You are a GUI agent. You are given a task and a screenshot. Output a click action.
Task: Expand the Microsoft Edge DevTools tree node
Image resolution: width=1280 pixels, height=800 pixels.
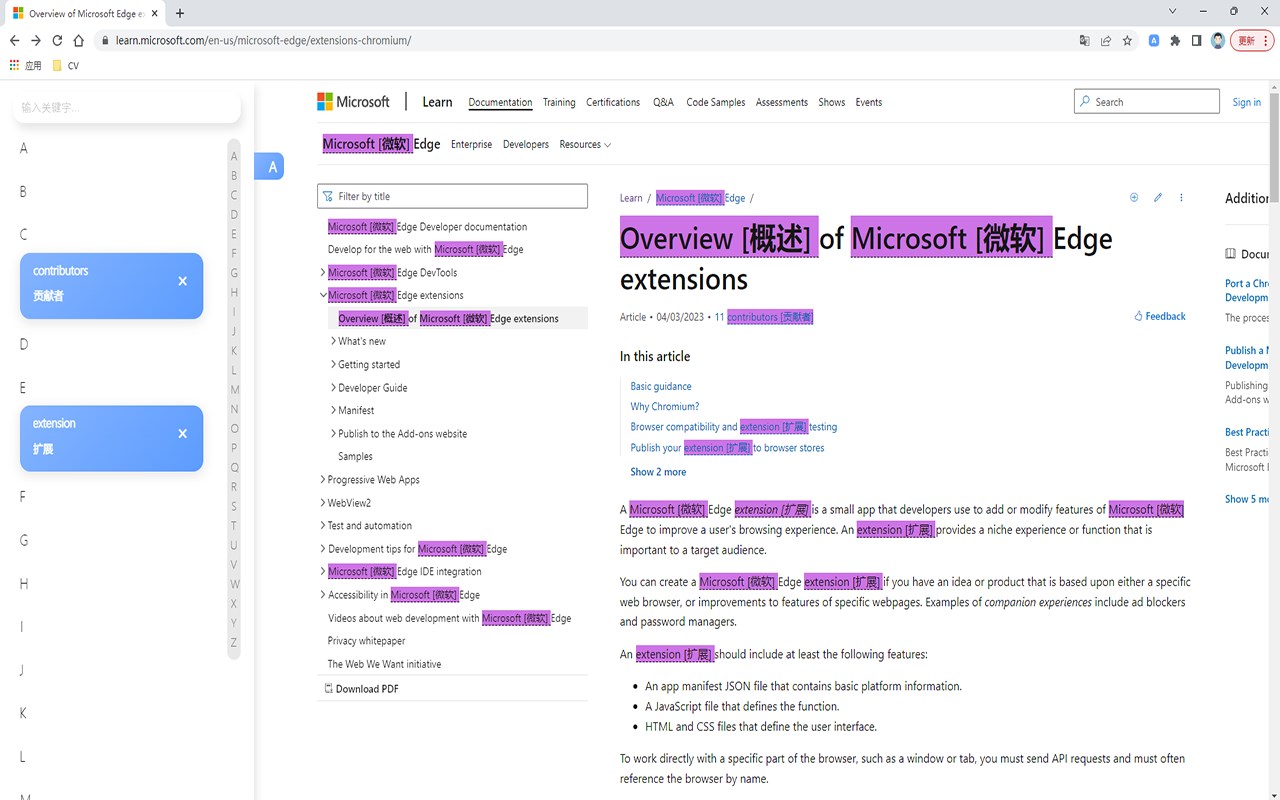323,272
